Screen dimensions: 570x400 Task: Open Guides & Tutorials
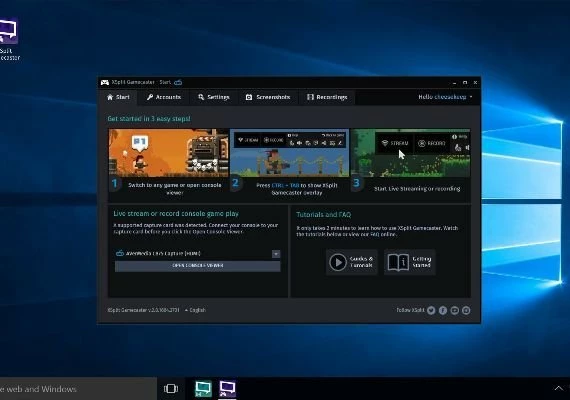tap(351, 262)
